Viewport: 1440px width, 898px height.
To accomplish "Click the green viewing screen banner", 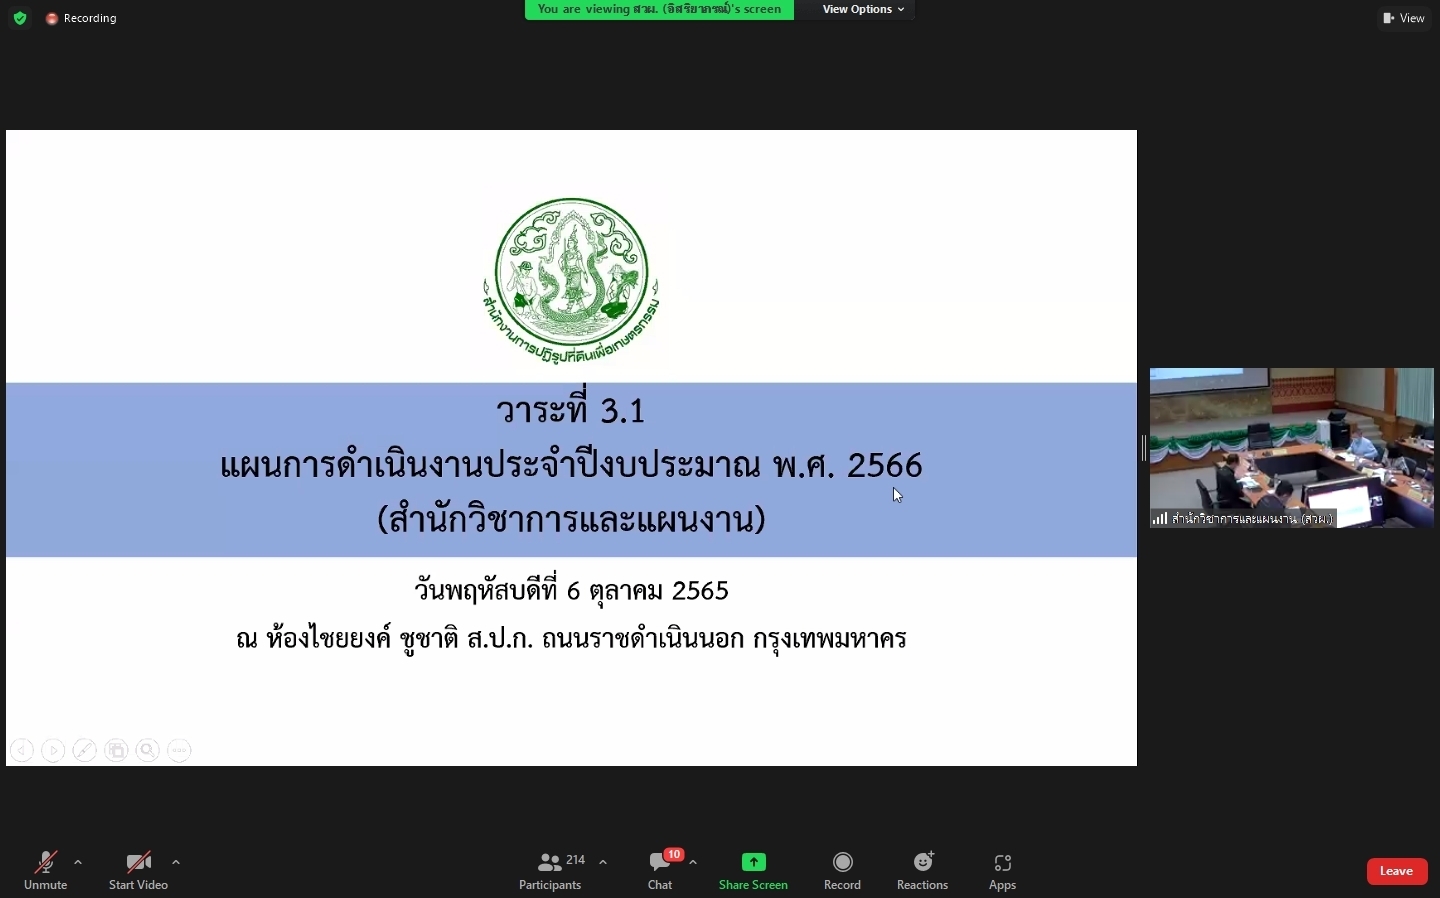I will 660,9.
